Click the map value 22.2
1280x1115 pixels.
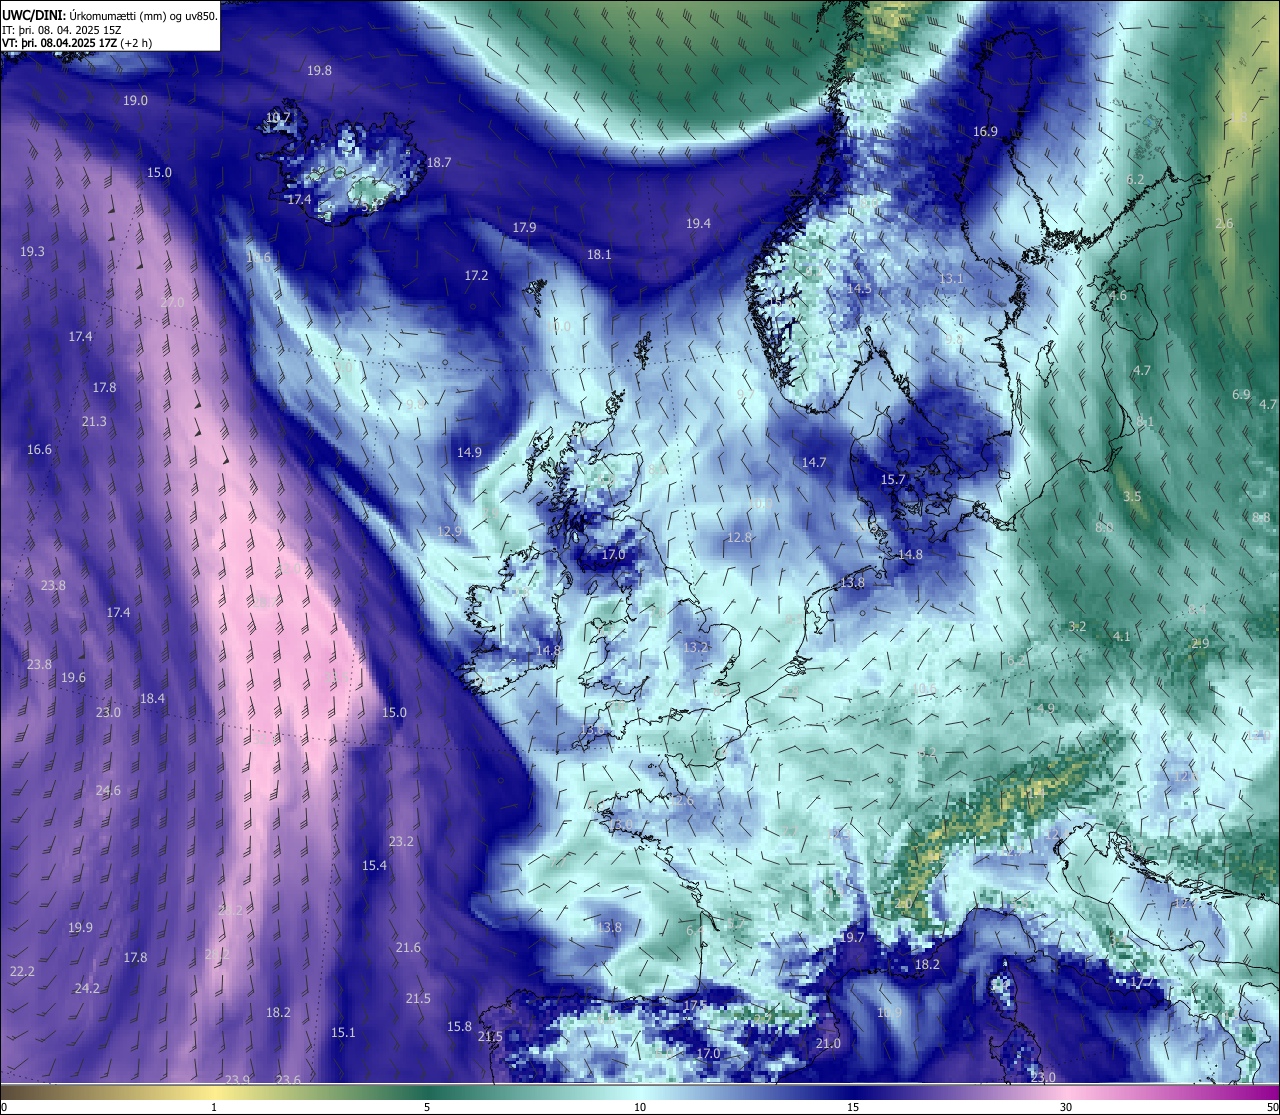[x=22, y=971]
